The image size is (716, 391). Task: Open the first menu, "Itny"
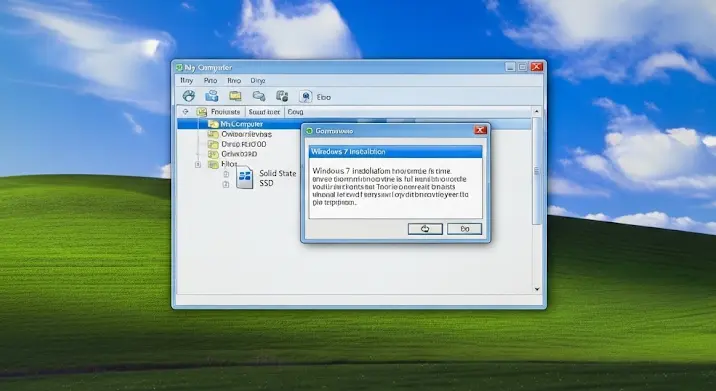tap(186, 80)
